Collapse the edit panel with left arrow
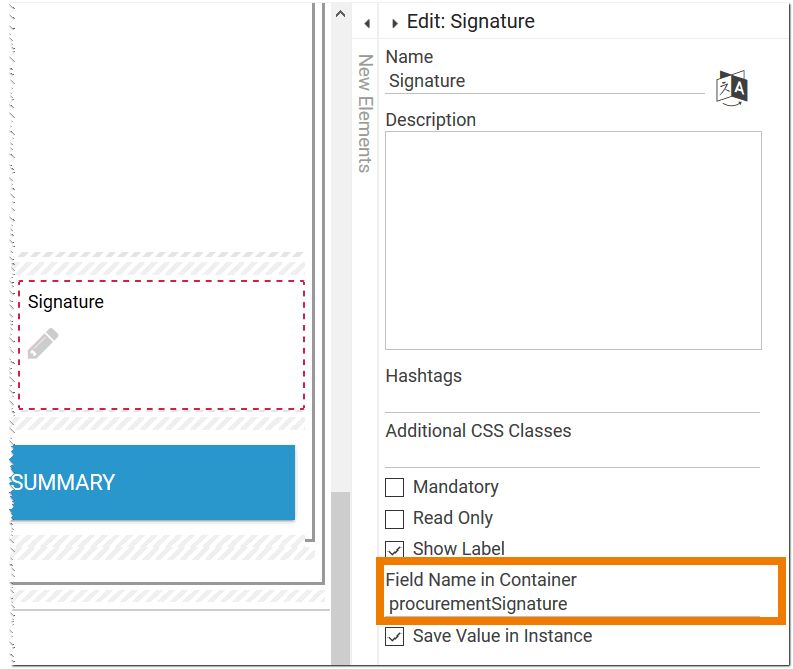The height and width of the screenshot is (669, 793). point(366,22)
